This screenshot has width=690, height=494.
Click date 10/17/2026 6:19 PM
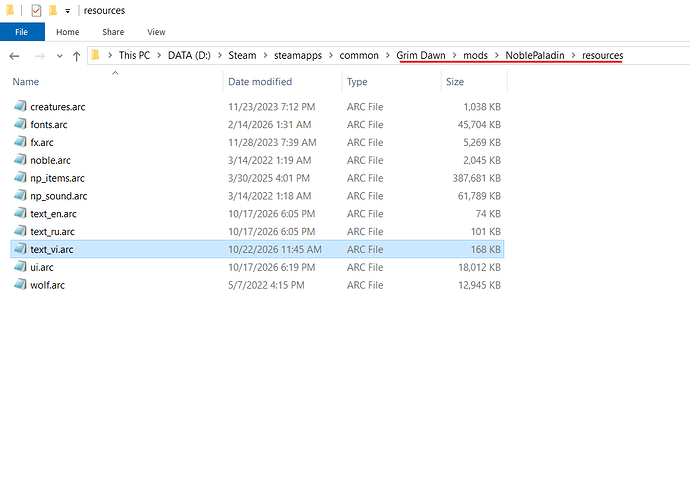click(272, 267)
